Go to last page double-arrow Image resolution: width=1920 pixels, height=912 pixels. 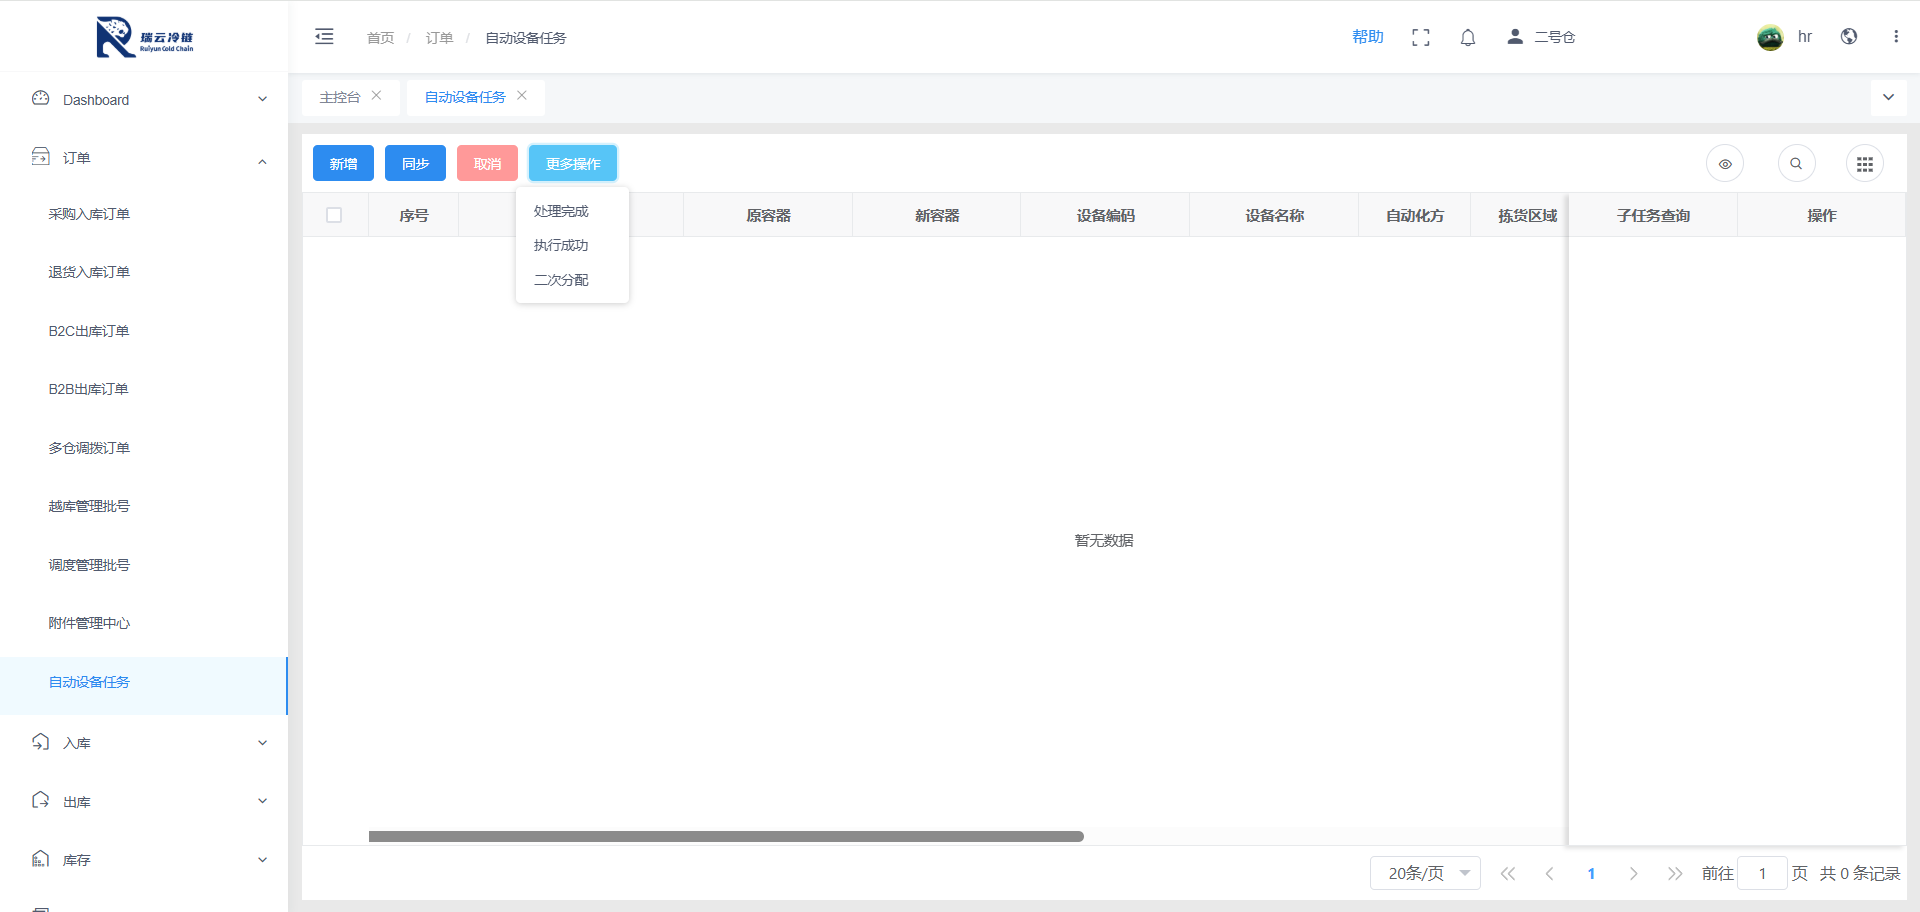(x=1675, y=873)
